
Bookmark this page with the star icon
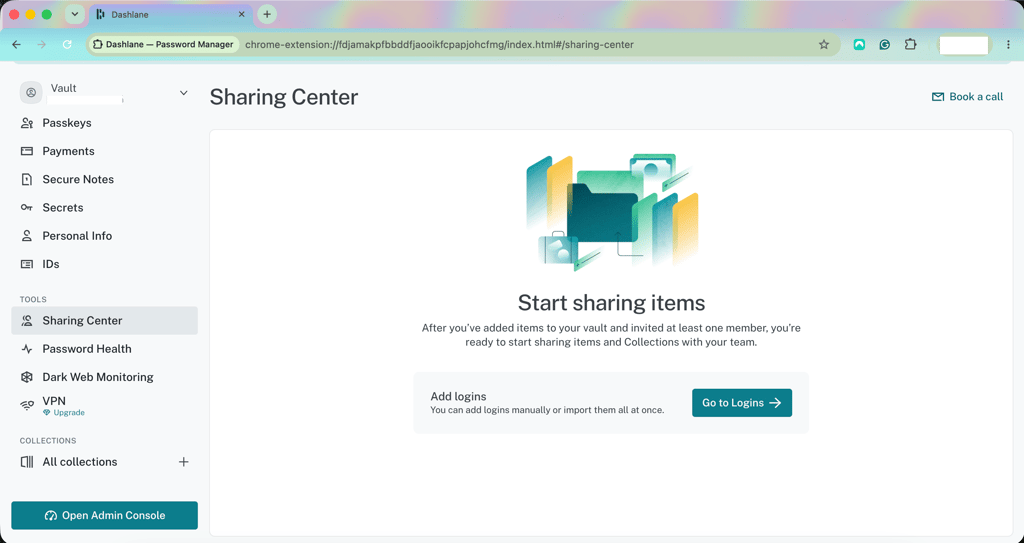[x=824, y=44]
